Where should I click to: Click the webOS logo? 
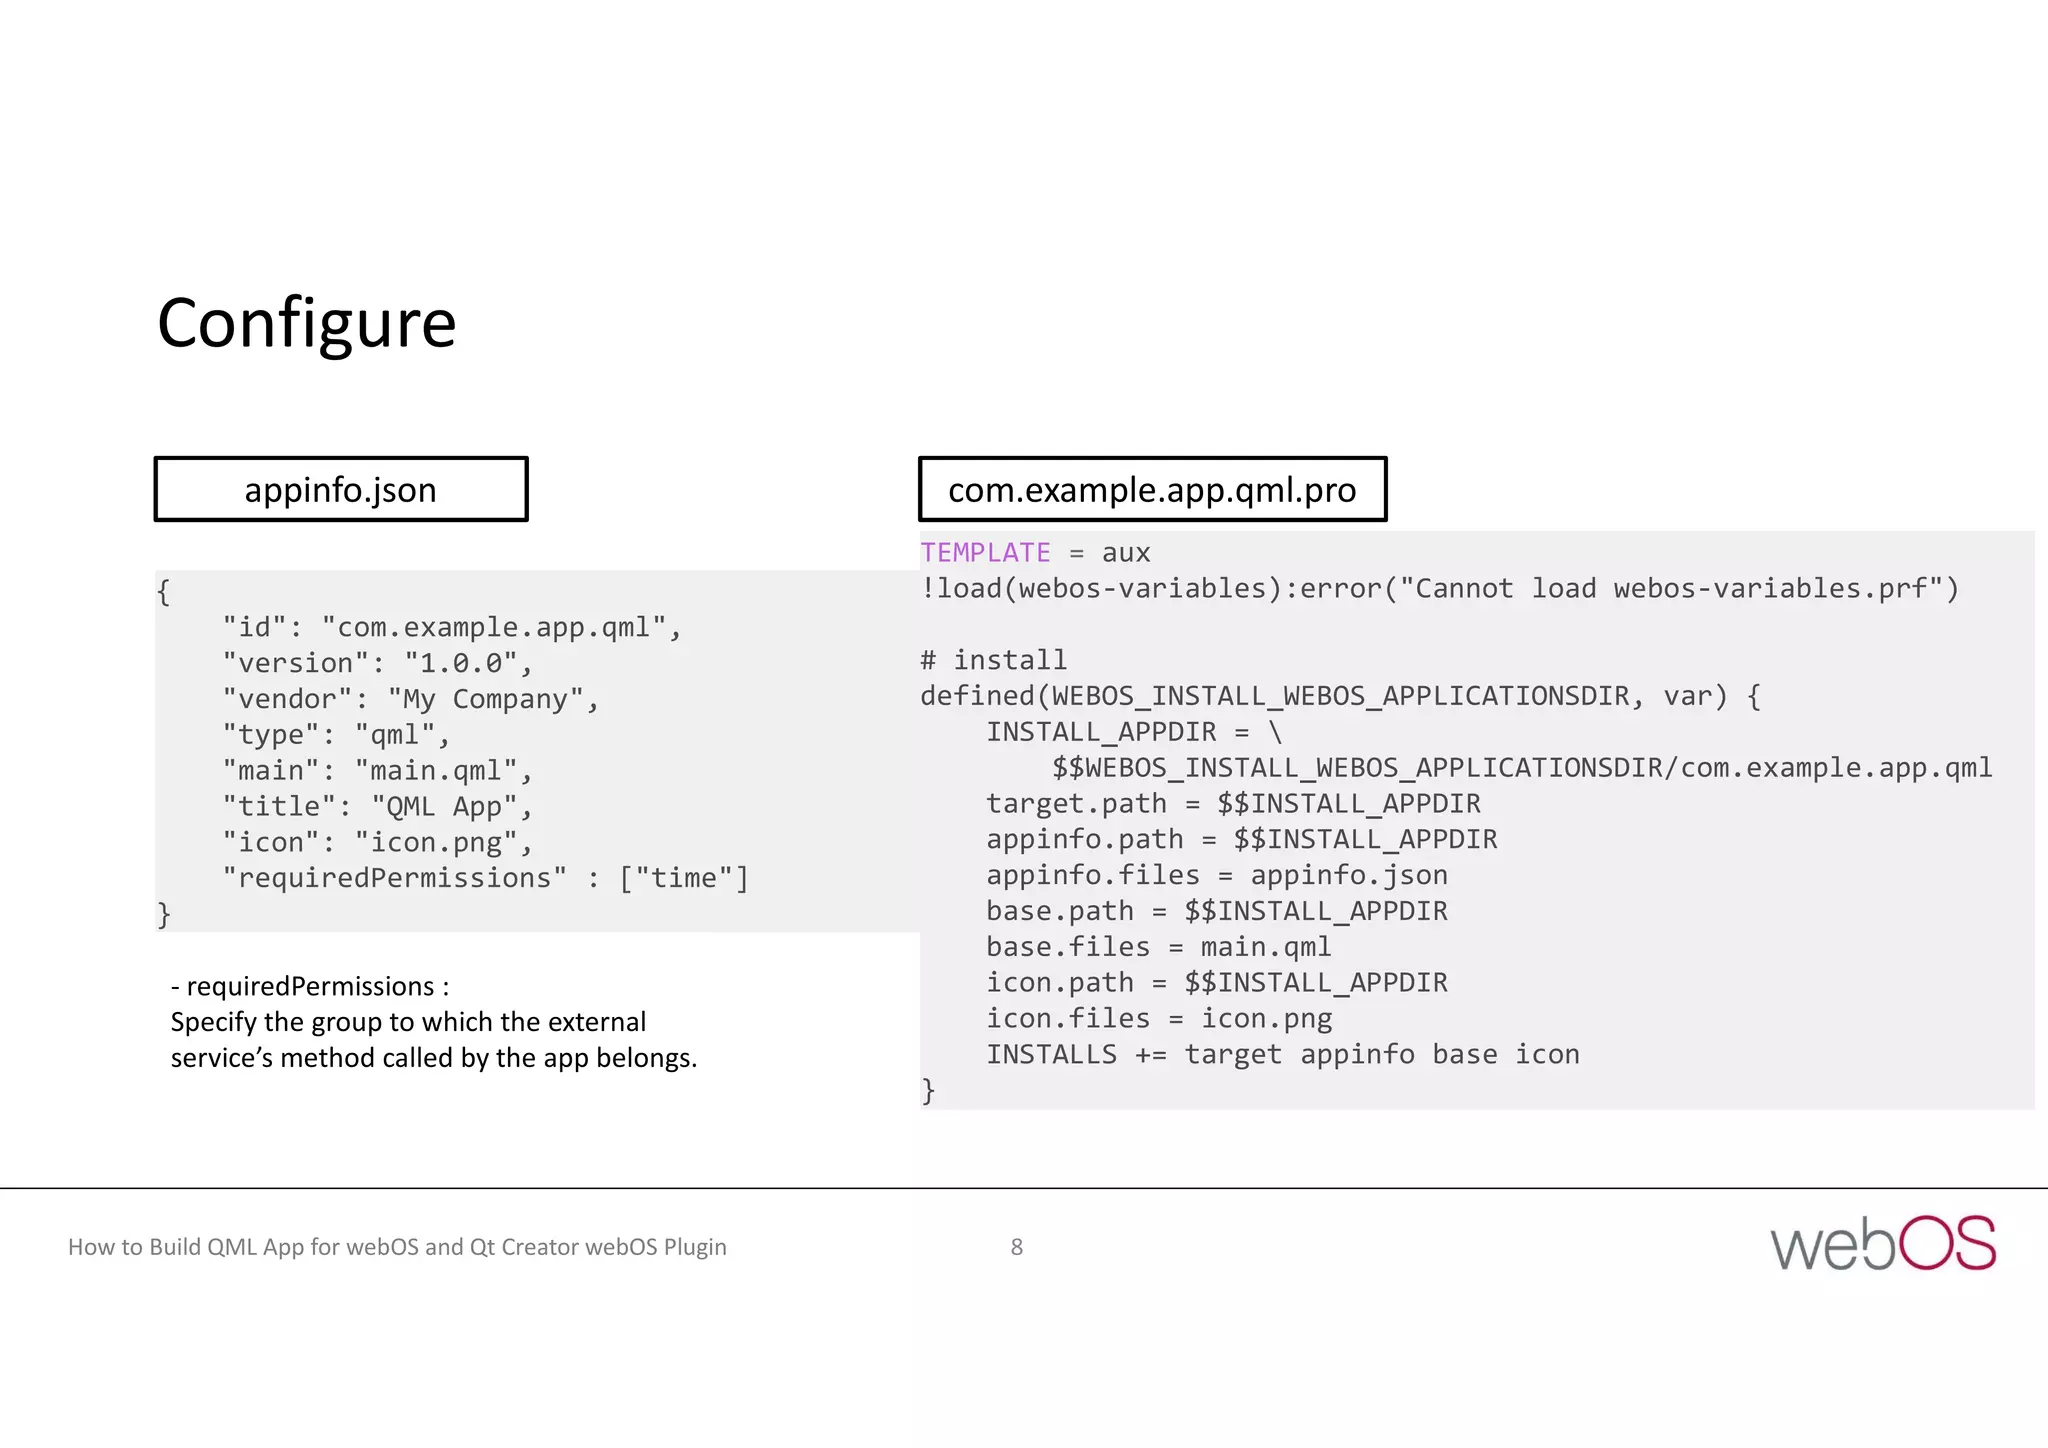click(x=1882, y=1244)
